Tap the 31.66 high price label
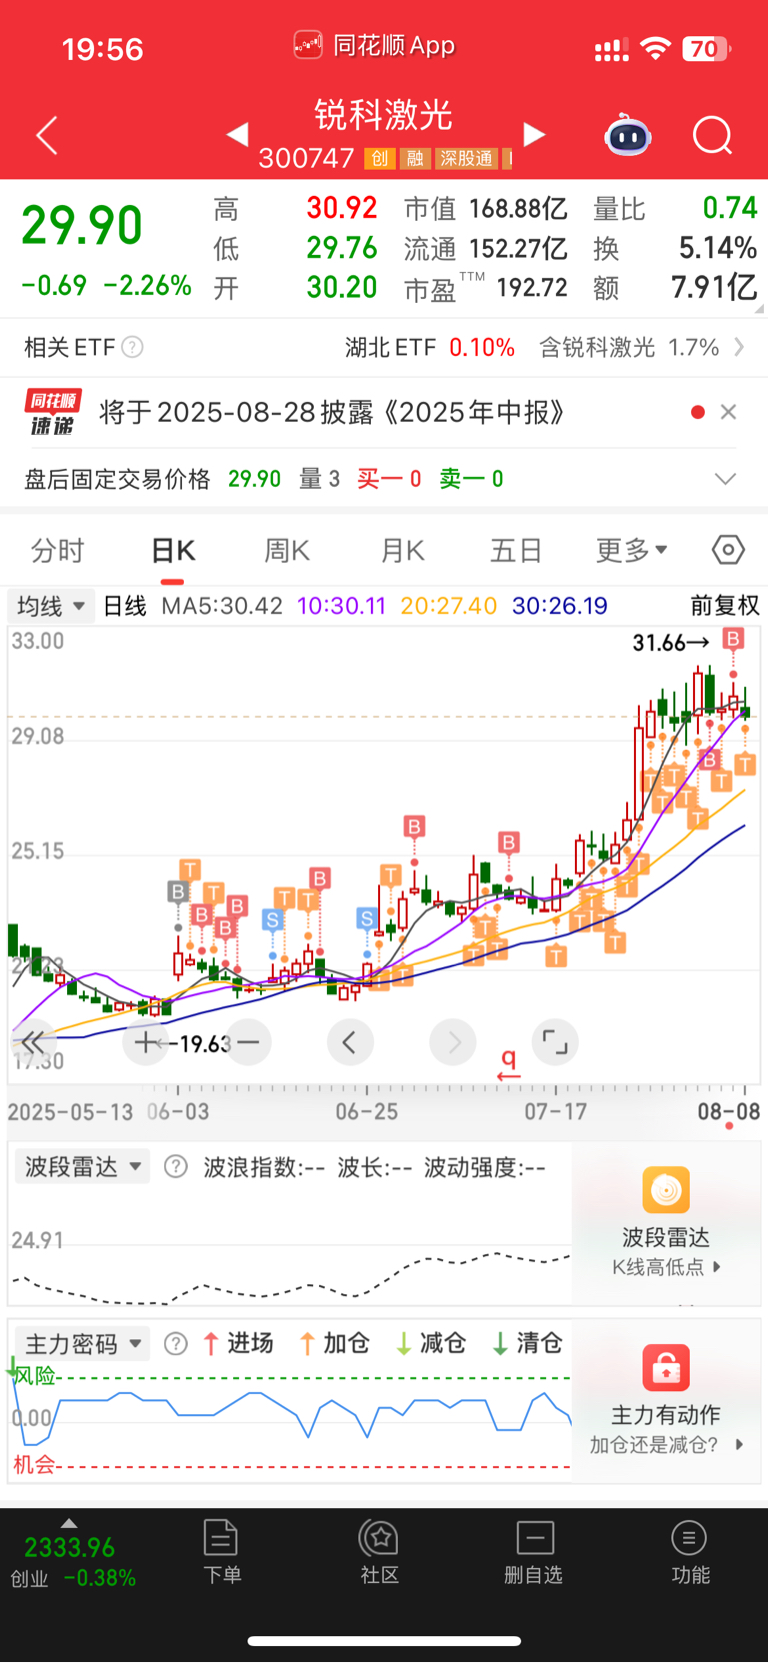The height and width of the screenshot is (1663, 768). point(671,642)
